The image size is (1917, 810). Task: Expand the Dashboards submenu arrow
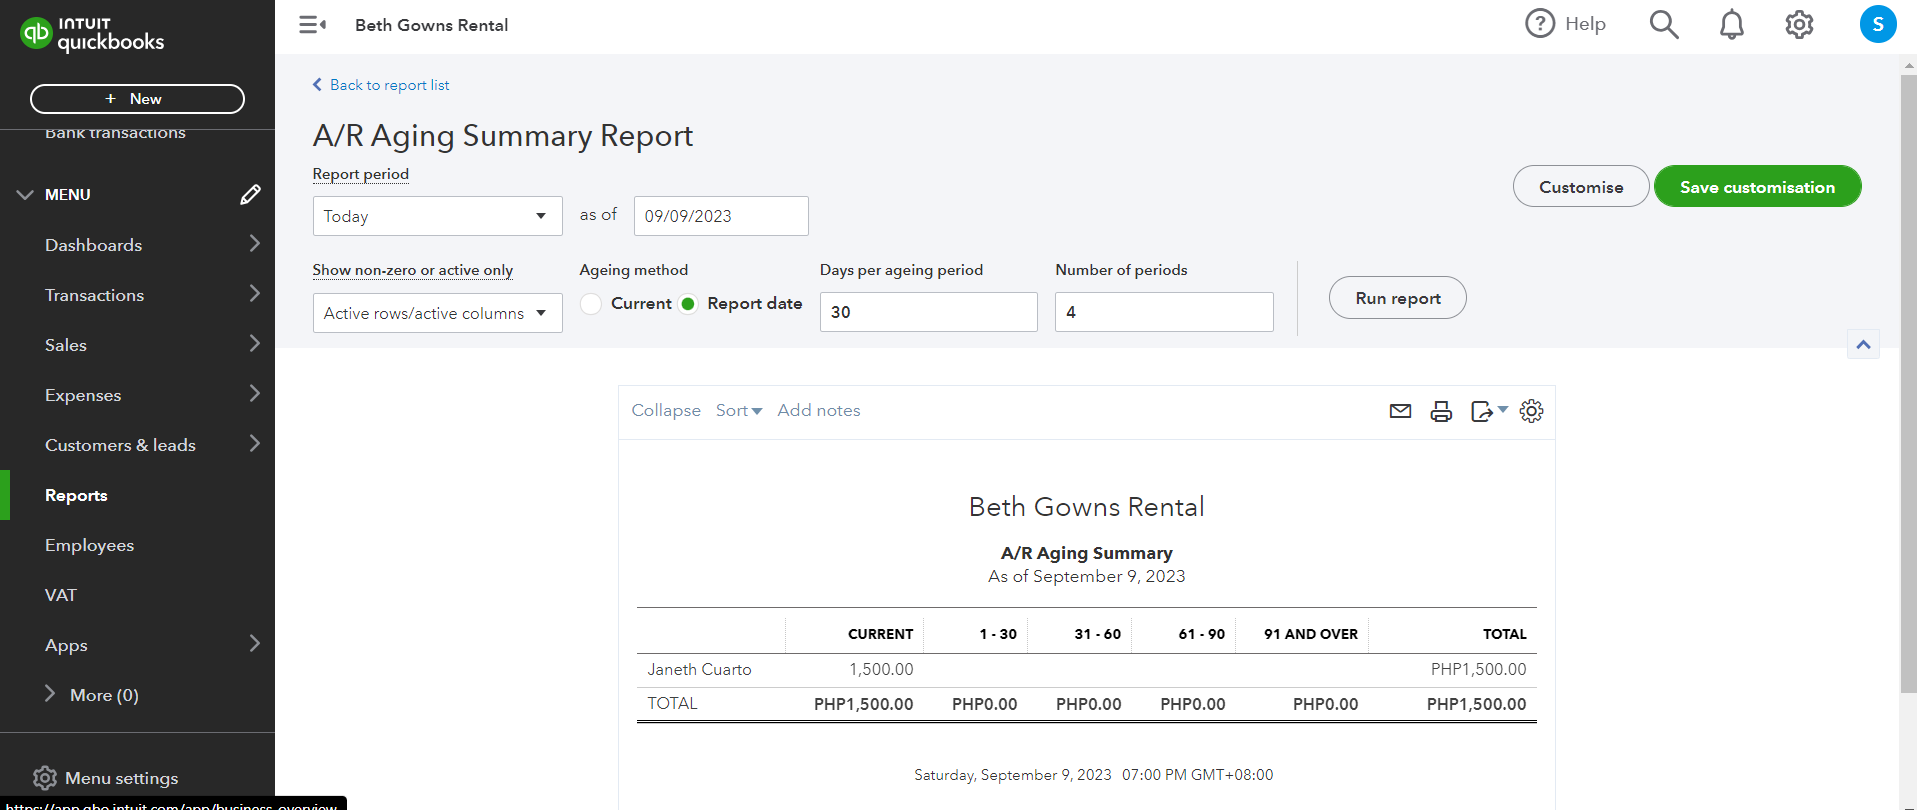(254, 244)
